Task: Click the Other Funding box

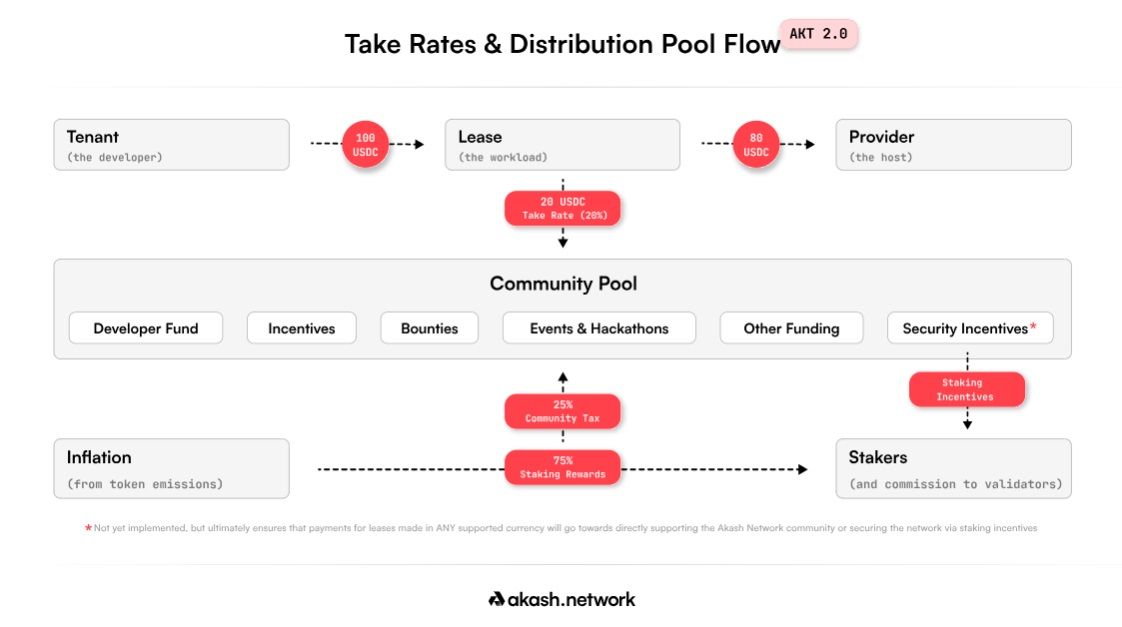Action: pyautogui.click(x=791, y=328)
